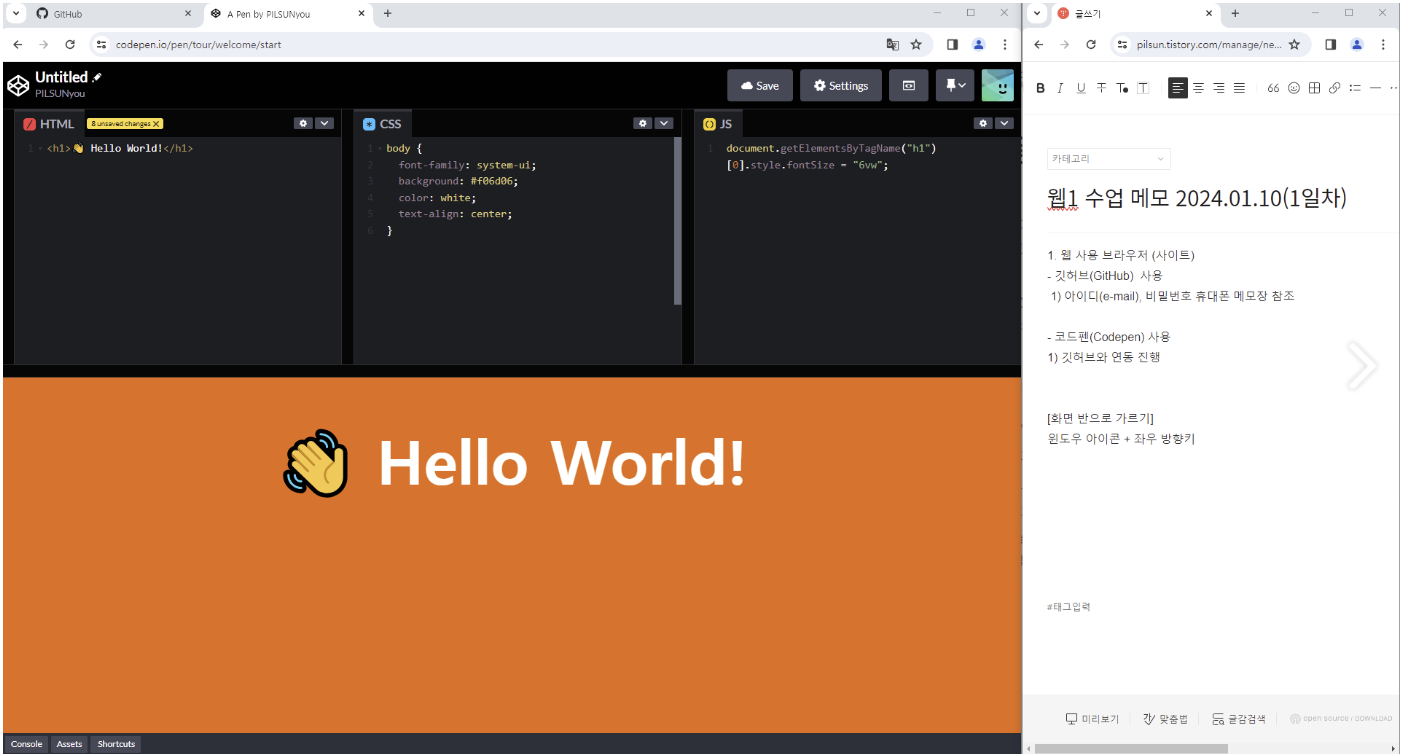Expand CSS panel dropdown chevron
The width and height of the screenshot is (1402, 754).
point(664,123)
